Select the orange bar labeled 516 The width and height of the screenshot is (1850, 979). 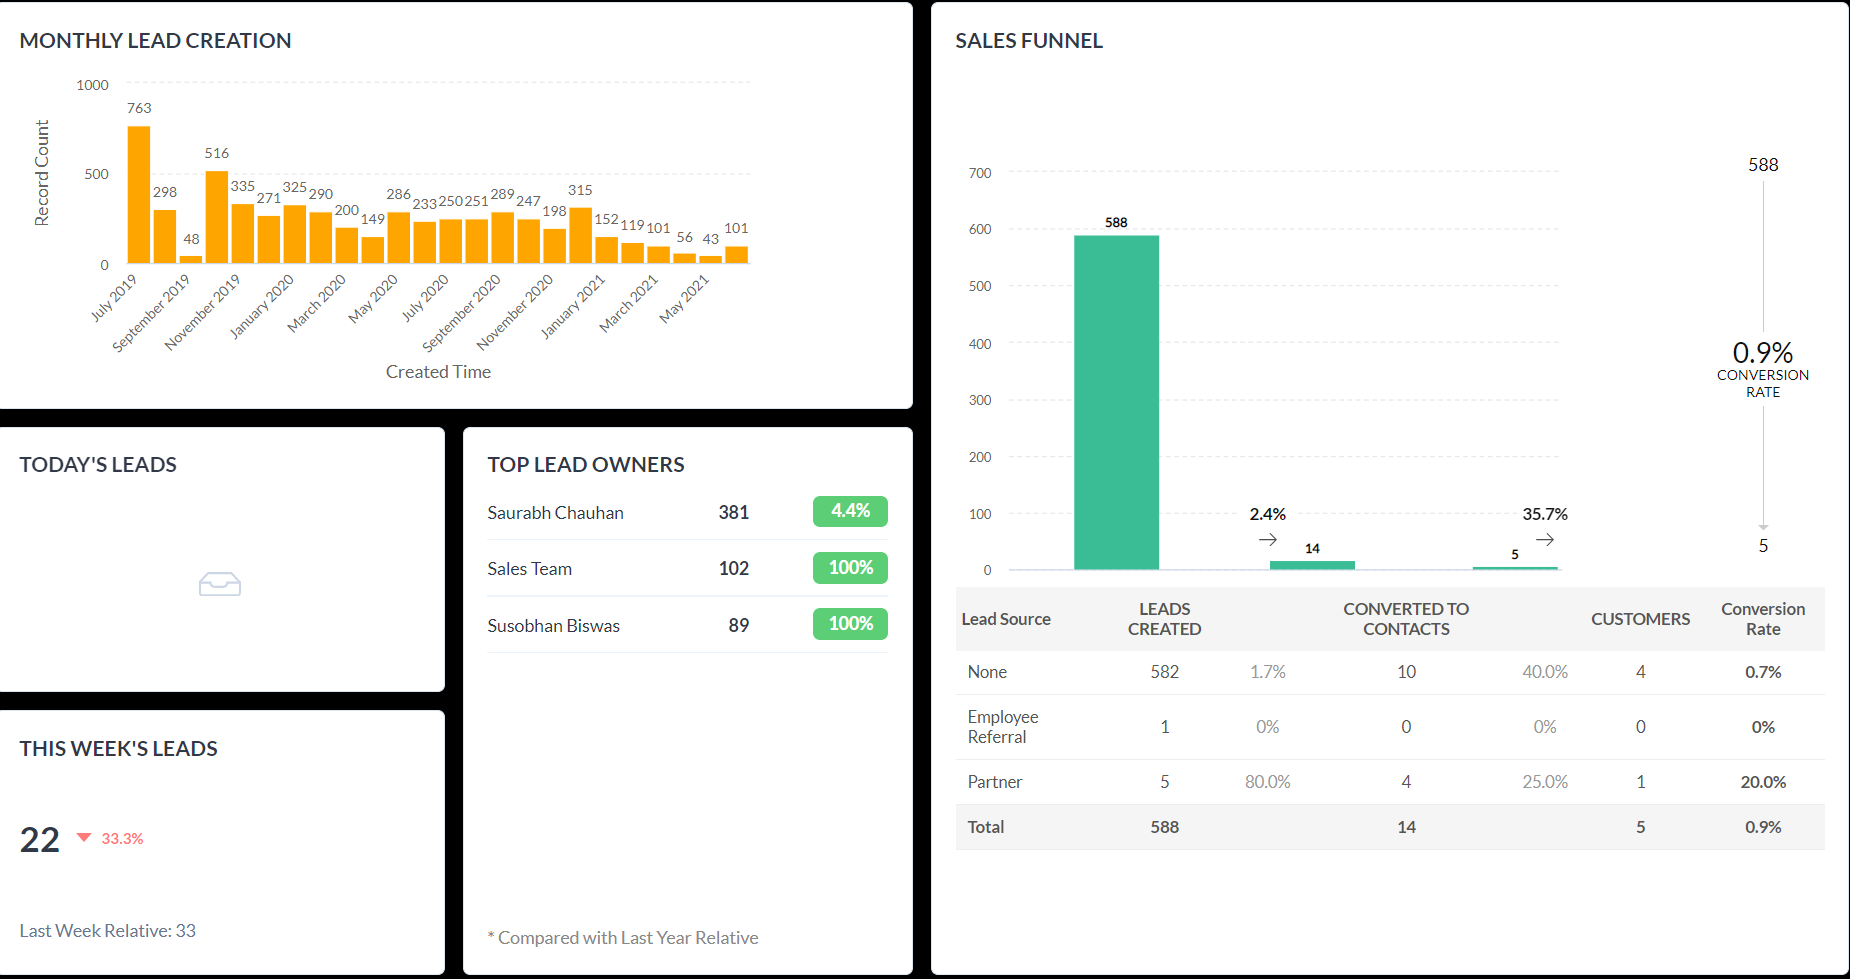click(x=216, y=217)
